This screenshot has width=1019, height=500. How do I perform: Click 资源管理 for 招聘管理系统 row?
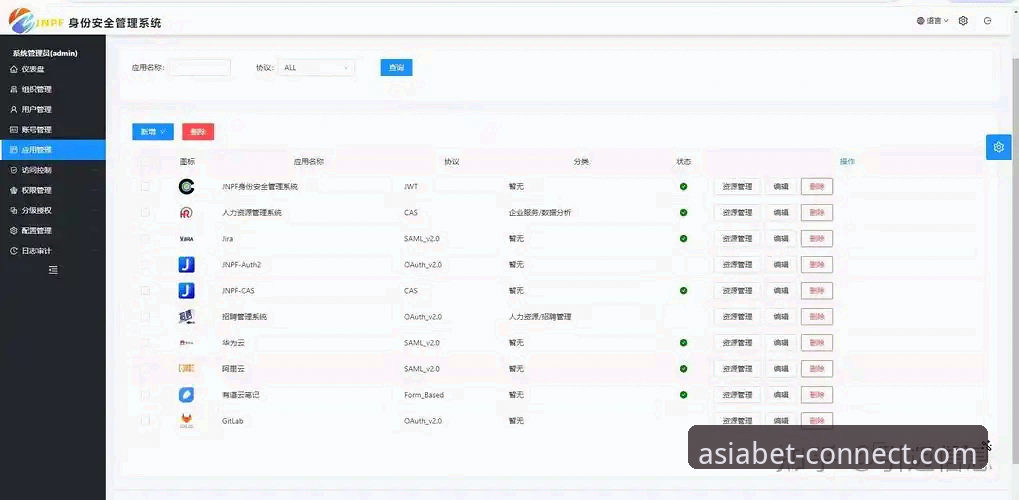click(x=737, y=317)
